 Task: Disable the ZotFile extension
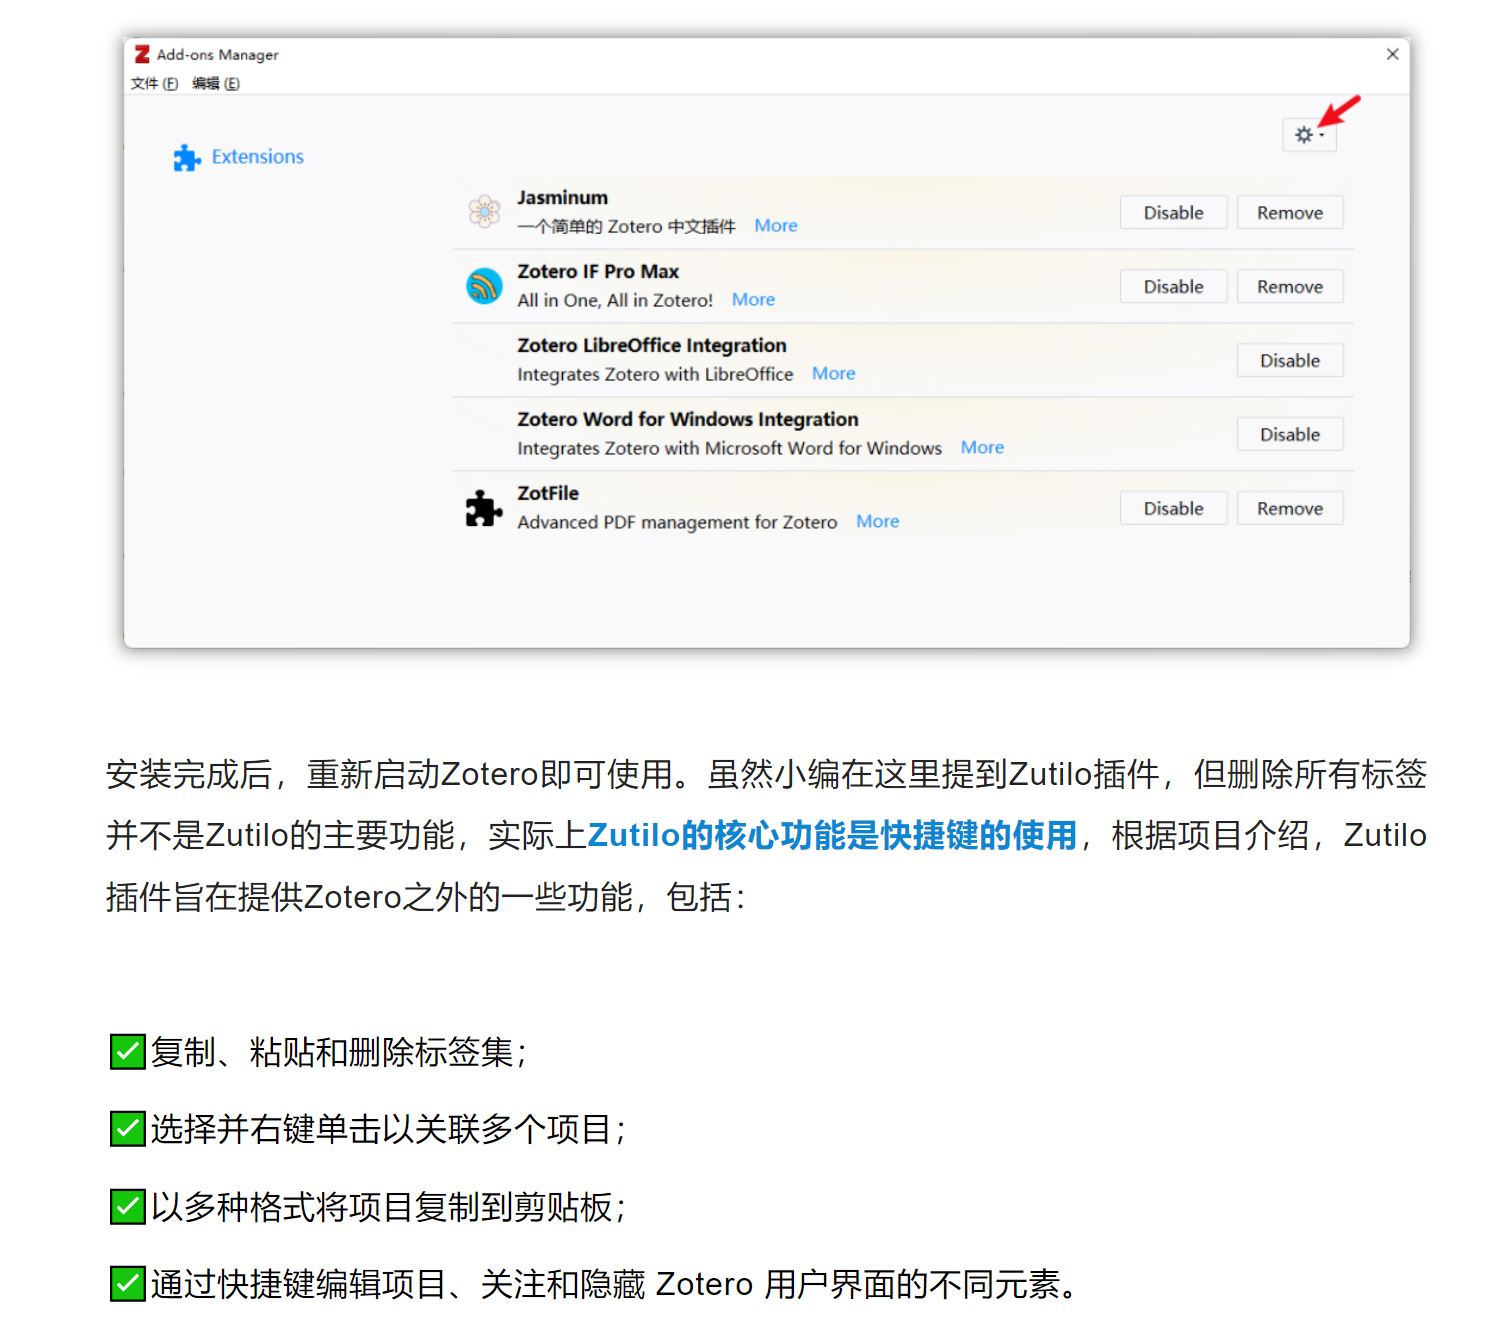[x=1173, y=508]
